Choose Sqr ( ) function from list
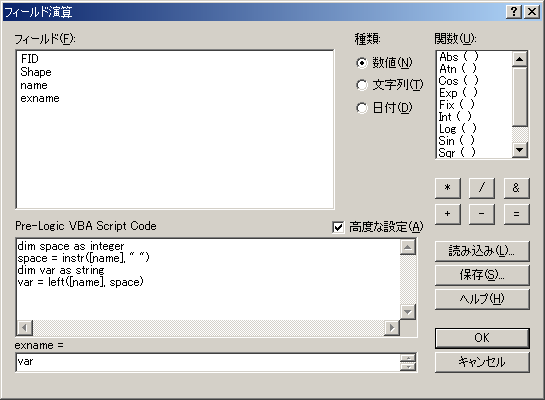Image resolution: width=545 pixels, height=400 pixels. [457, 152]
